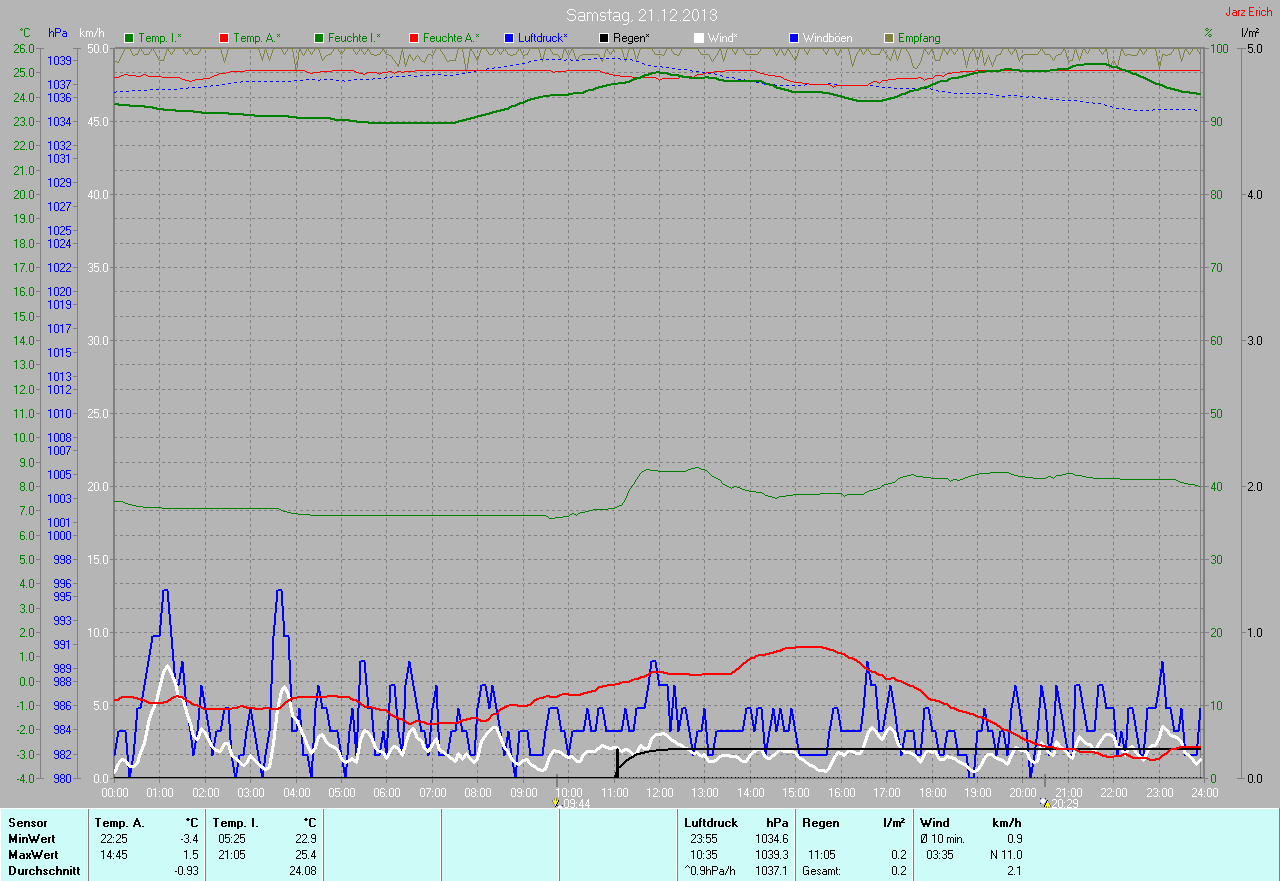
Task: Click the km/h axis unit label at top
Action: tap(90, 33)
